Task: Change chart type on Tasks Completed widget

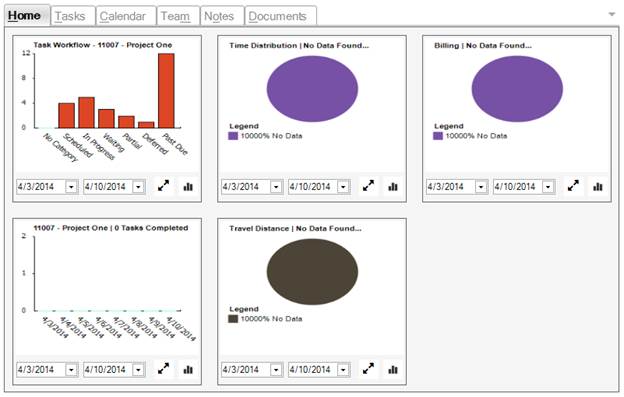Action: (x=188, y=369)
